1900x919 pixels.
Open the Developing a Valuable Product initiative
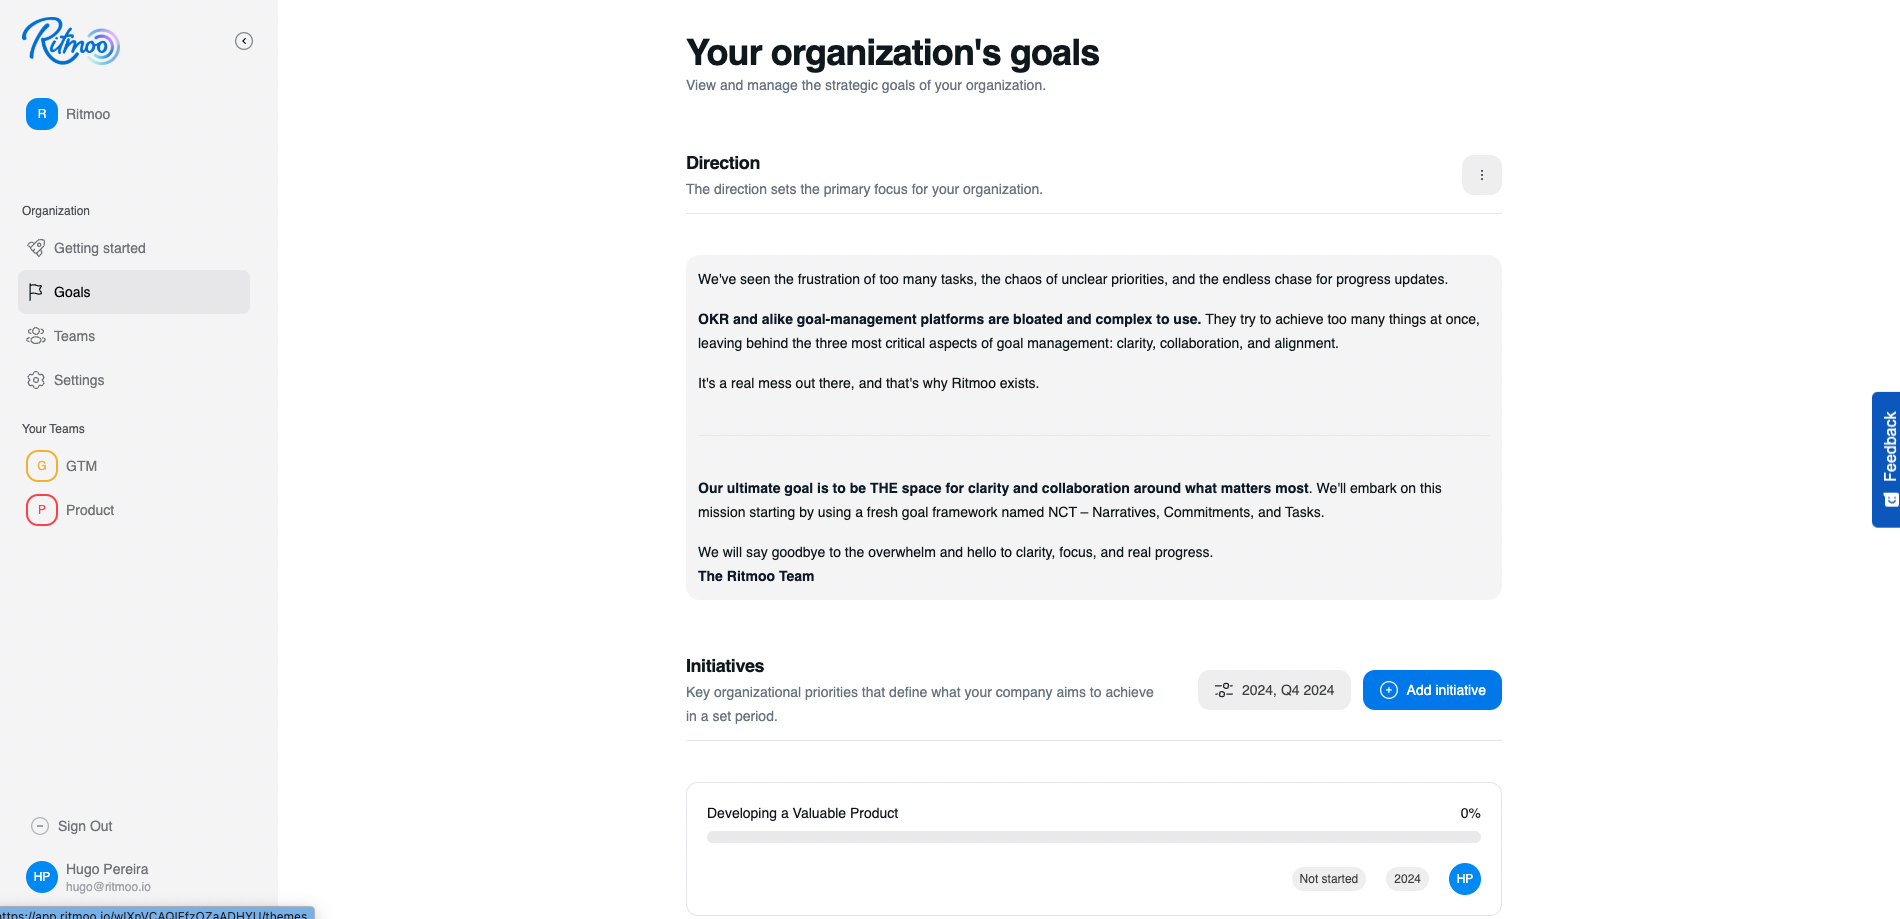(x=802, y=813)
